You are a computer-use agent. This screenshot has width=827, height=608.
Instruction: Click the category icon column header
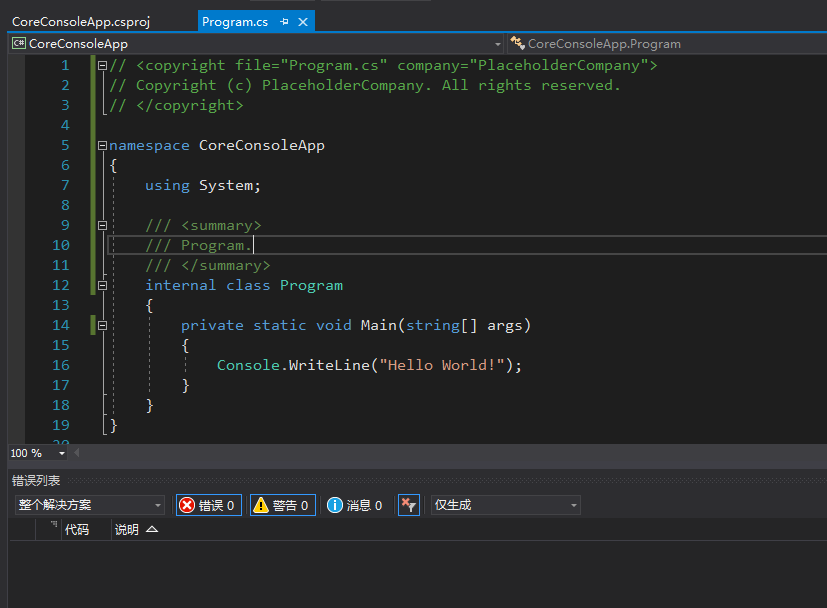48,529
